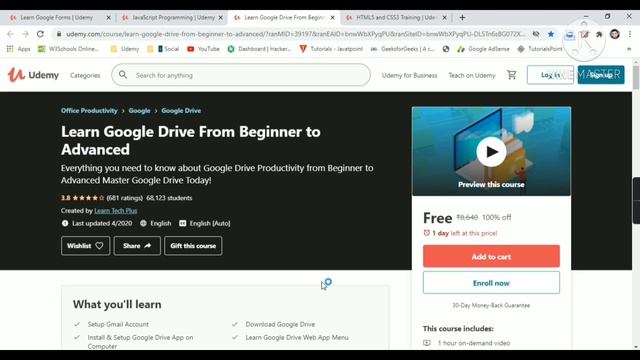Open the Chrome profile avatar
640x360 pixels.
pyautogui.click(x=615, y=34)
